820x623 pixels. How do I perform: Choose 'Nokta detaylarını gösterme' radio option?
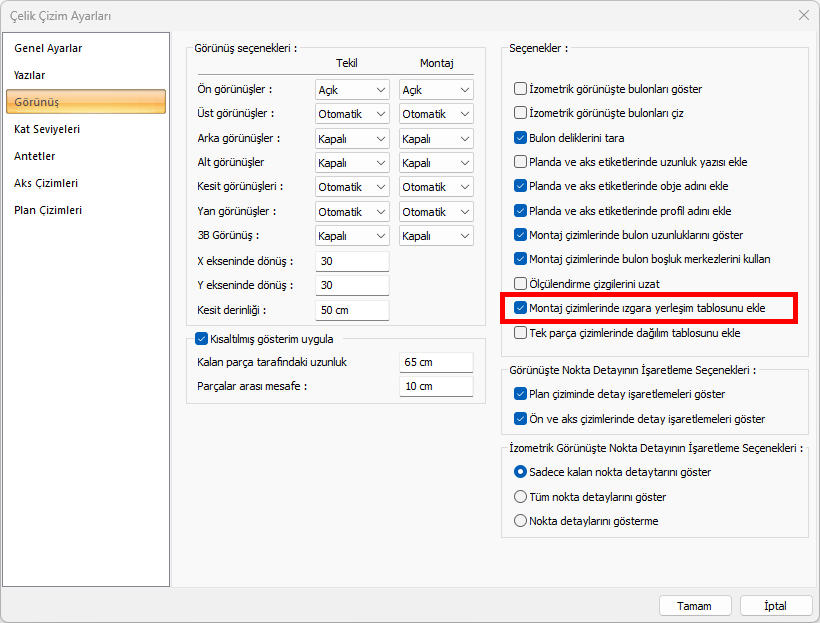coord(520,521)
